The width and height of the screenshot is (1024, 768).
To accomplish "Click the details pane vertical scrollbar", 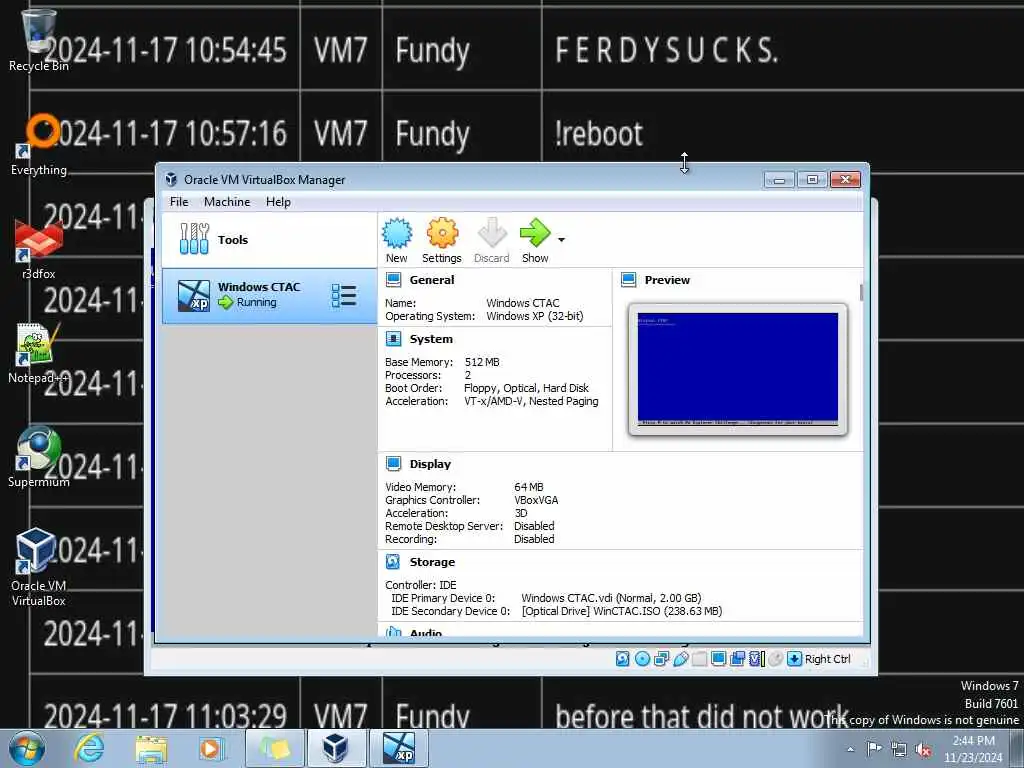I will [861, 293].
